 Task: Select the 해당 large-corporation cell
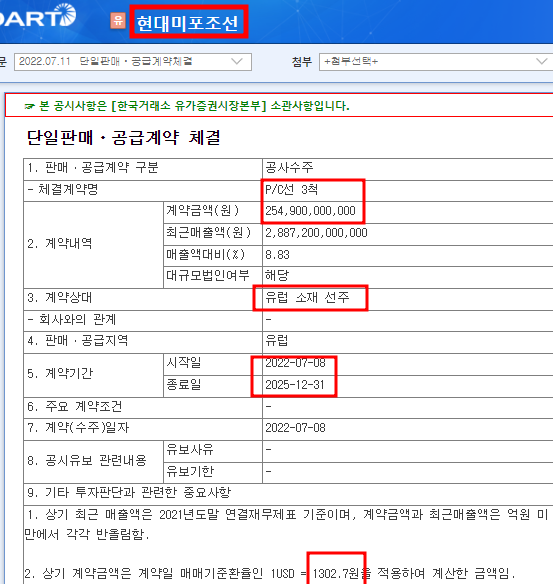(x=277, y=276)
